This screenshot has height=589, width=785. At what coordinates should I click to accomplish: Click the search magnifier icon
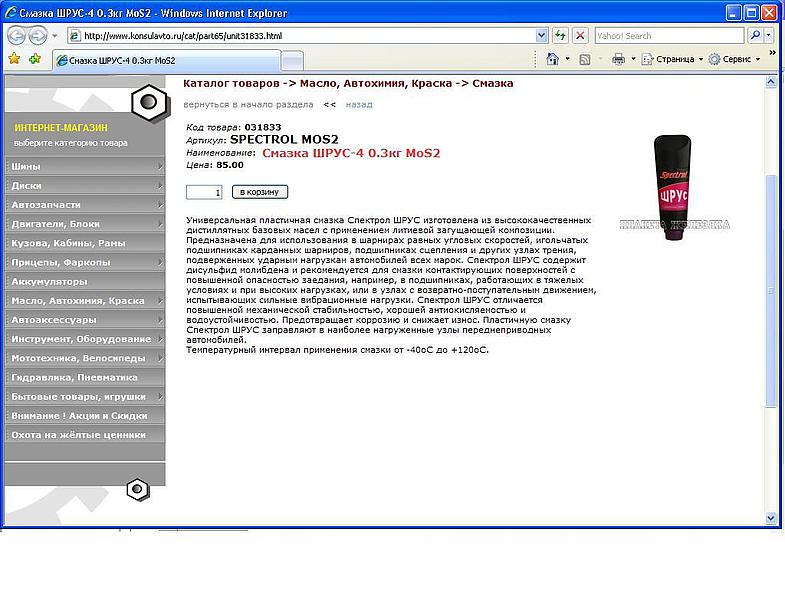754,36
